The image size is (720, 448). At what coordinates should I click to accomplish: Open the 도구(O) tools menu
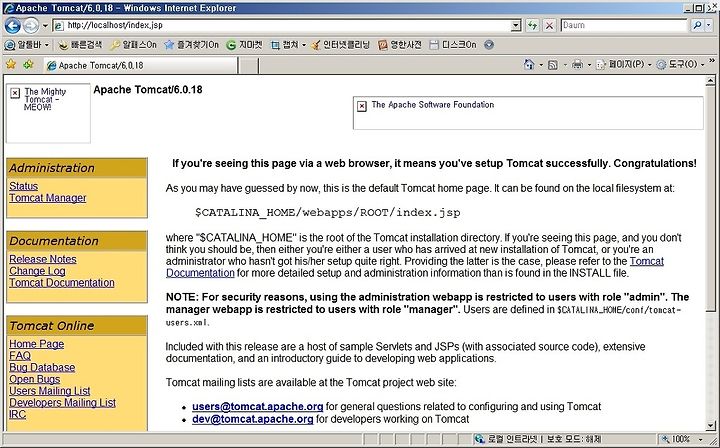pos(681,65)
